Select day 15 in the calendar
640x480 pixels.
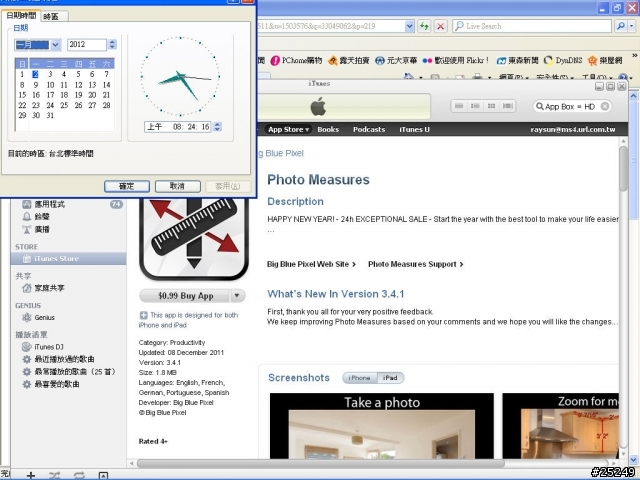22,95
